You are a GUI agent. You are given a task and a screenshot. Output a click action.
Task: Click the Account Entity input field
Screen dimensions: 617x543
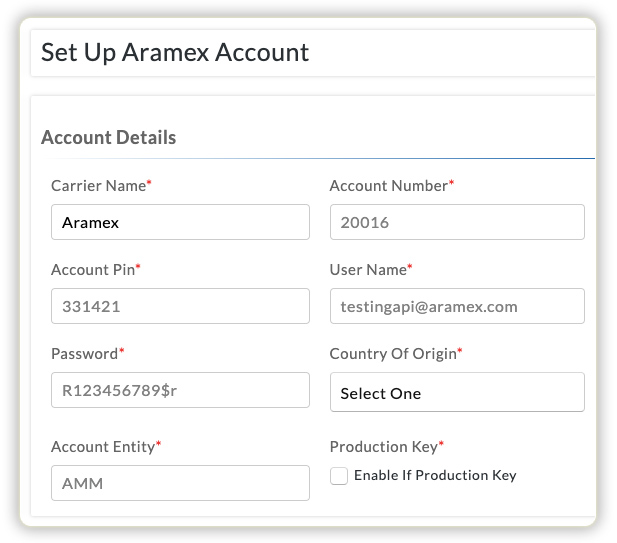point(180,483)
